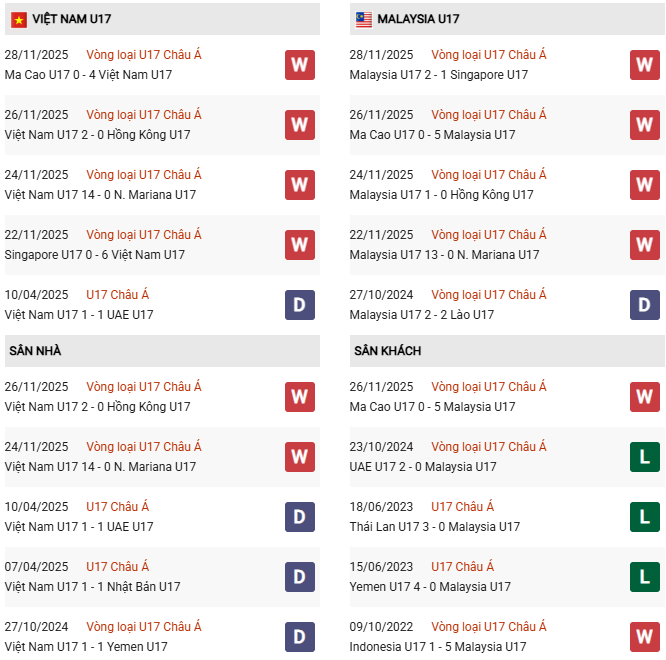Open the MALAYSIA U17 team header
Viewport: 666px width, 660px height.
coord(420,19)
